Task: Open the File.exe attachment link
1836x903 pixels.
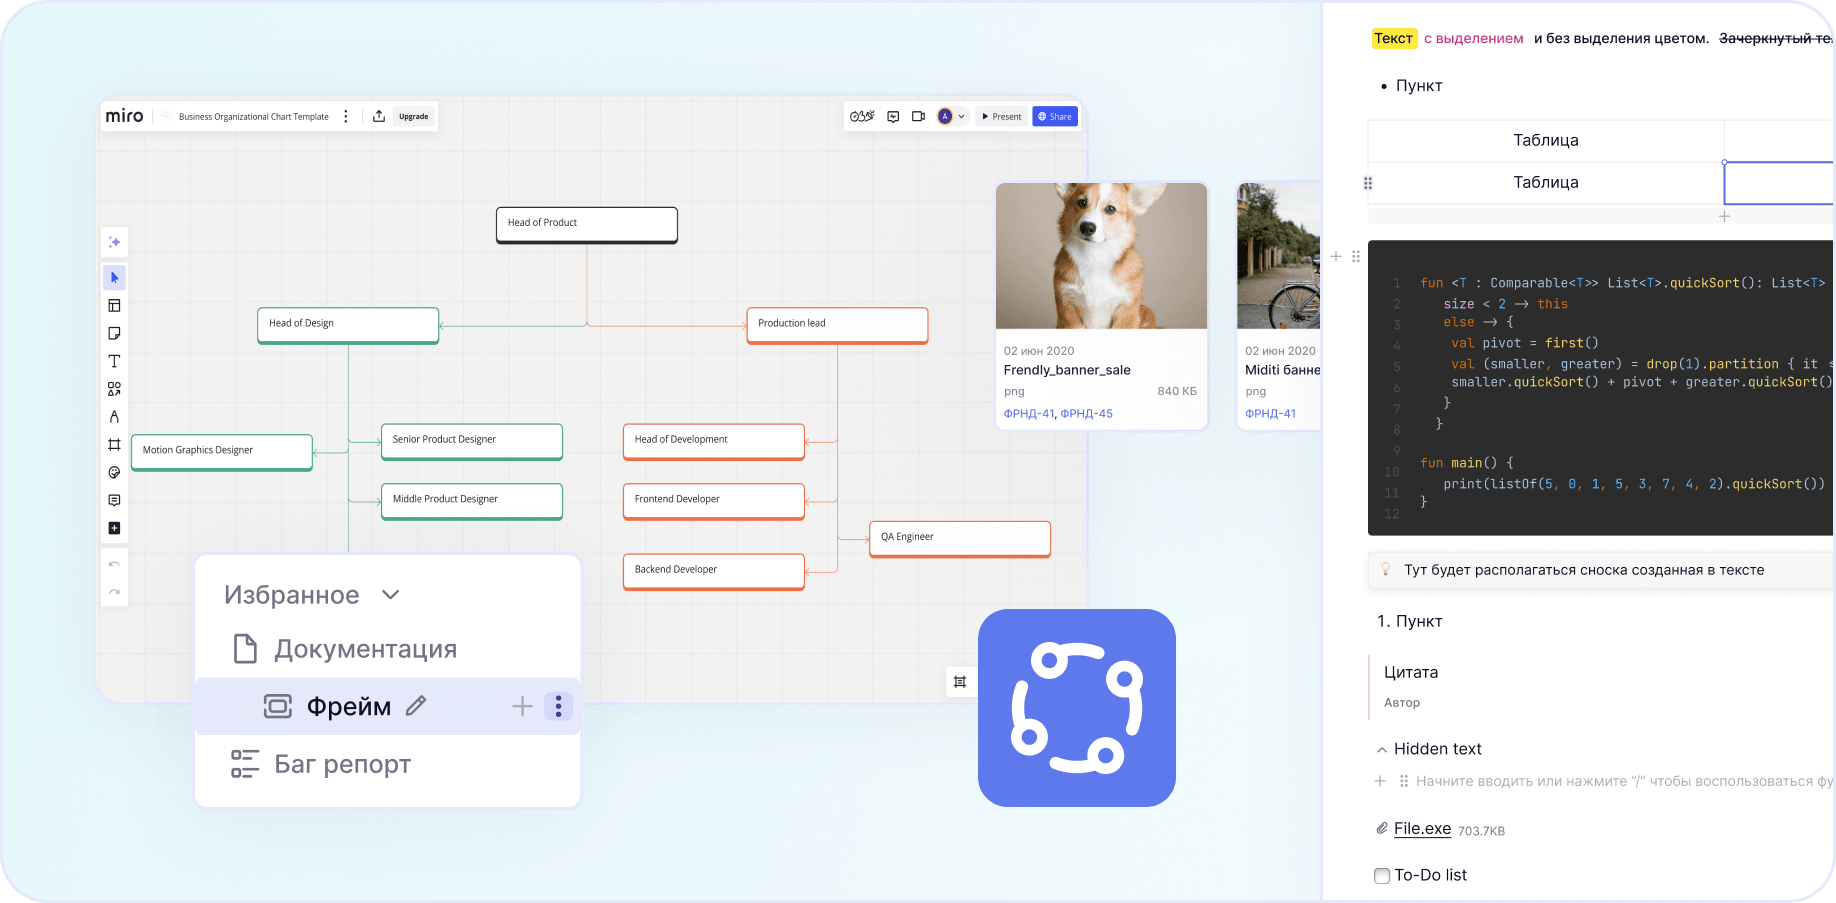Action: click(x=1422, y=829)
